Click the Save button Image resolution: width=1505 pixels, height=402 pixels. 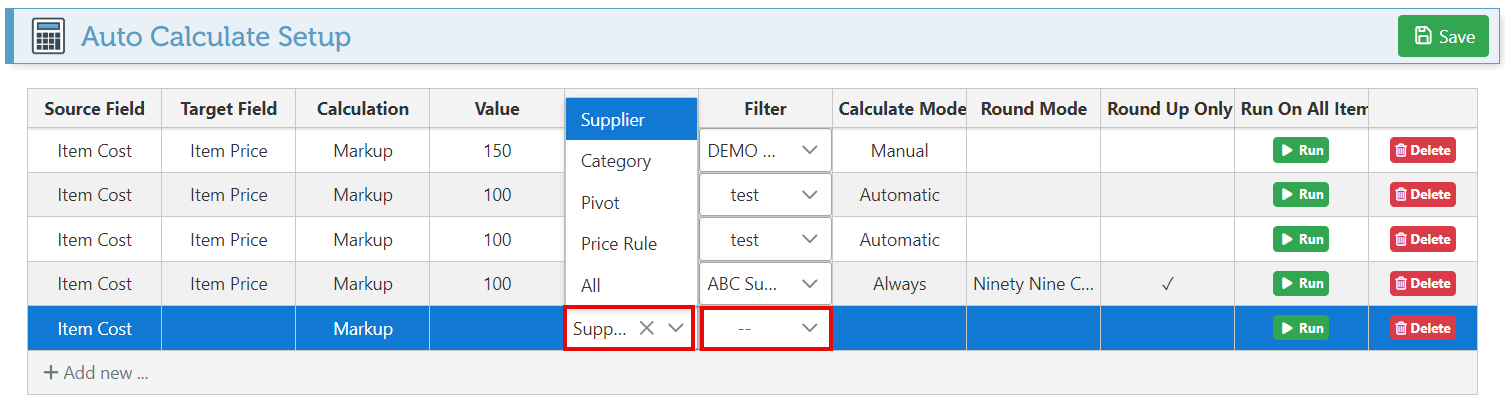[1444, 37]
